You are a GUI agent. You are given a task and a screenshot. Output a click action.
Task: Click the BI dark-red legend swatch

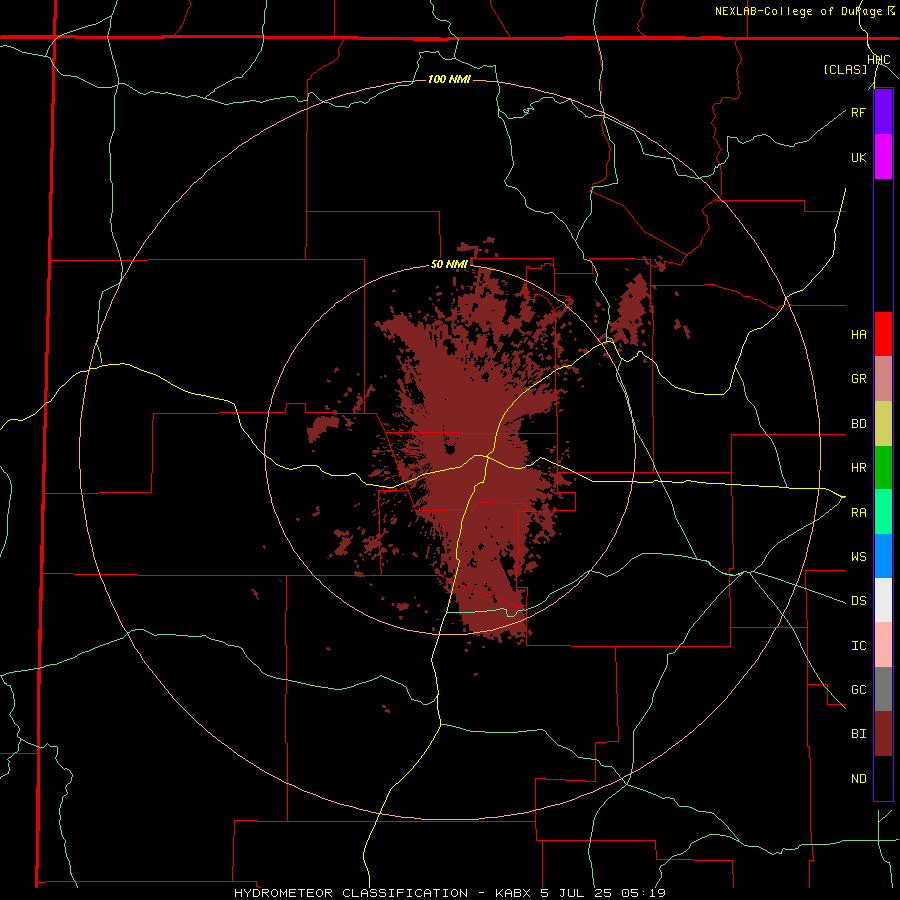[x=883, y=734]
